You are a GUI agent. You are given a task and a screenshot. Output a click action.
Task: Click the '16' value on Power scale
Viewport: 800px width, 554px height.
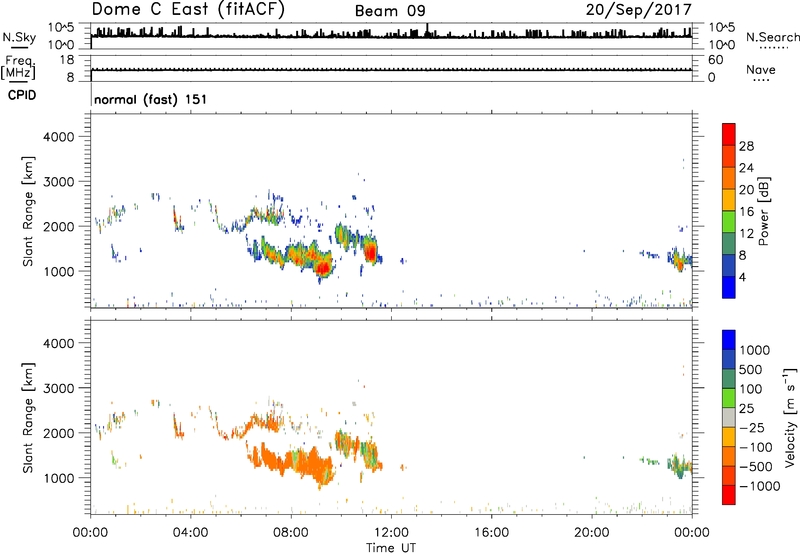pyautogui.click(x=746, y=211)
